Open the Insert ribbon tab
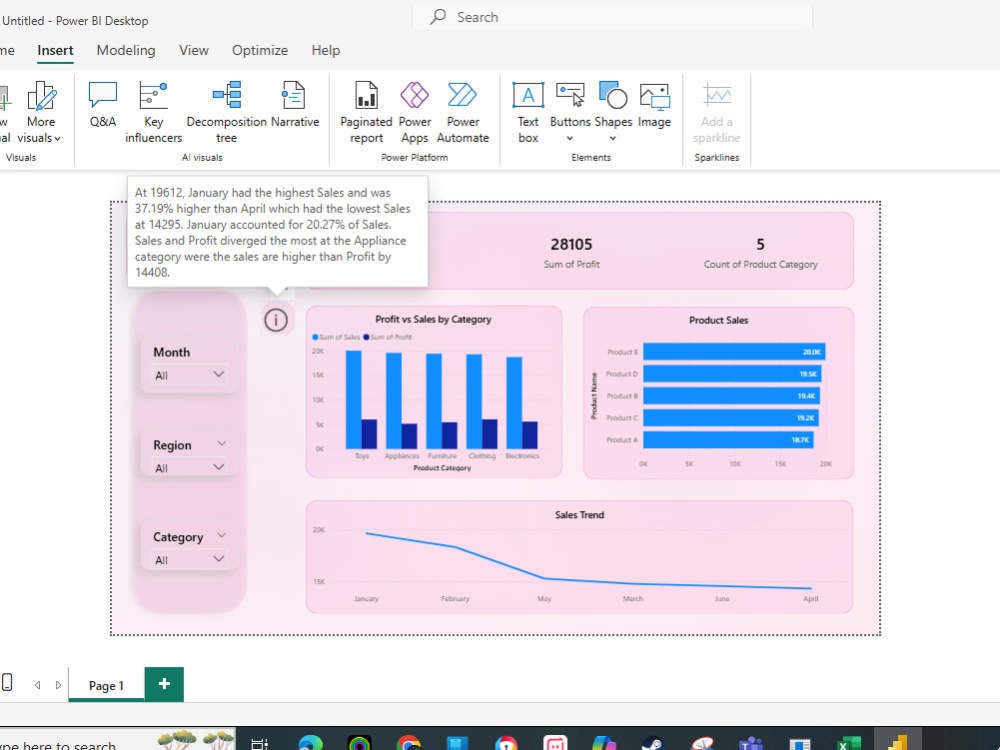This screenshot has width=1000, height=750. pos(55,50)
